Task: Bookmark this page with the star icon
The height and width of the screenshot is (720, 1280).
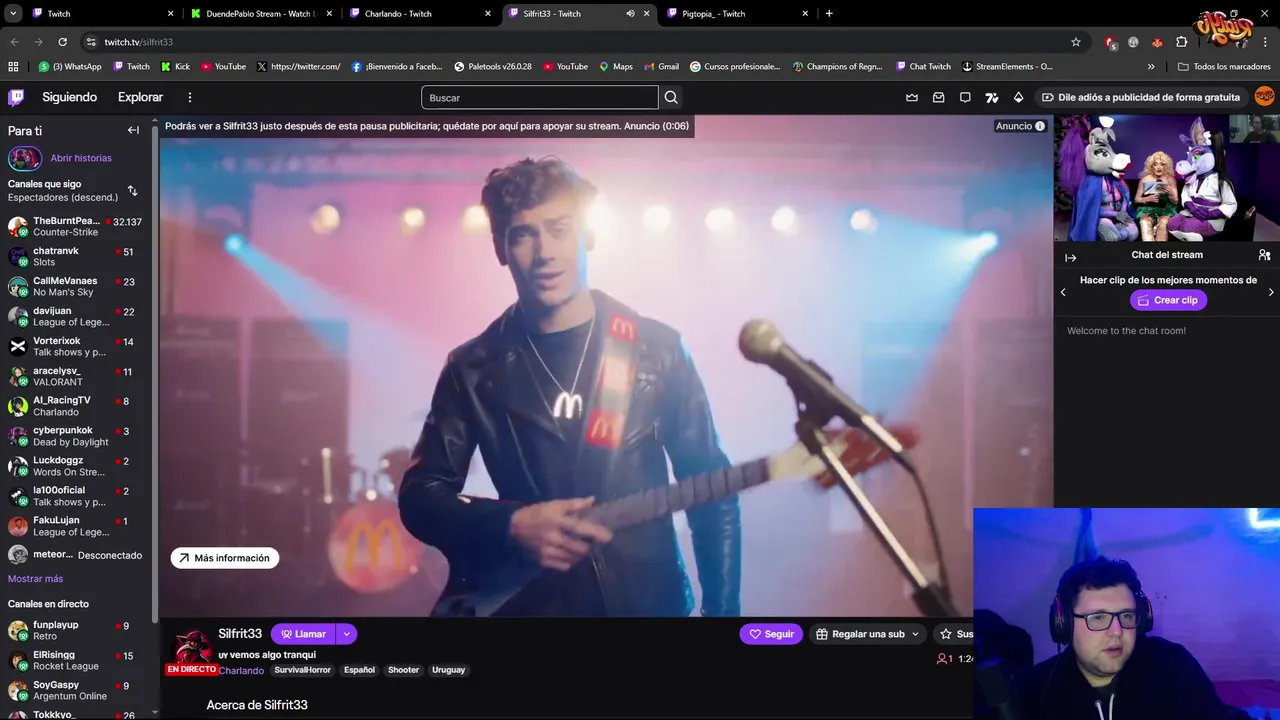Action: pyautogui.click(x=1076, y=42)
